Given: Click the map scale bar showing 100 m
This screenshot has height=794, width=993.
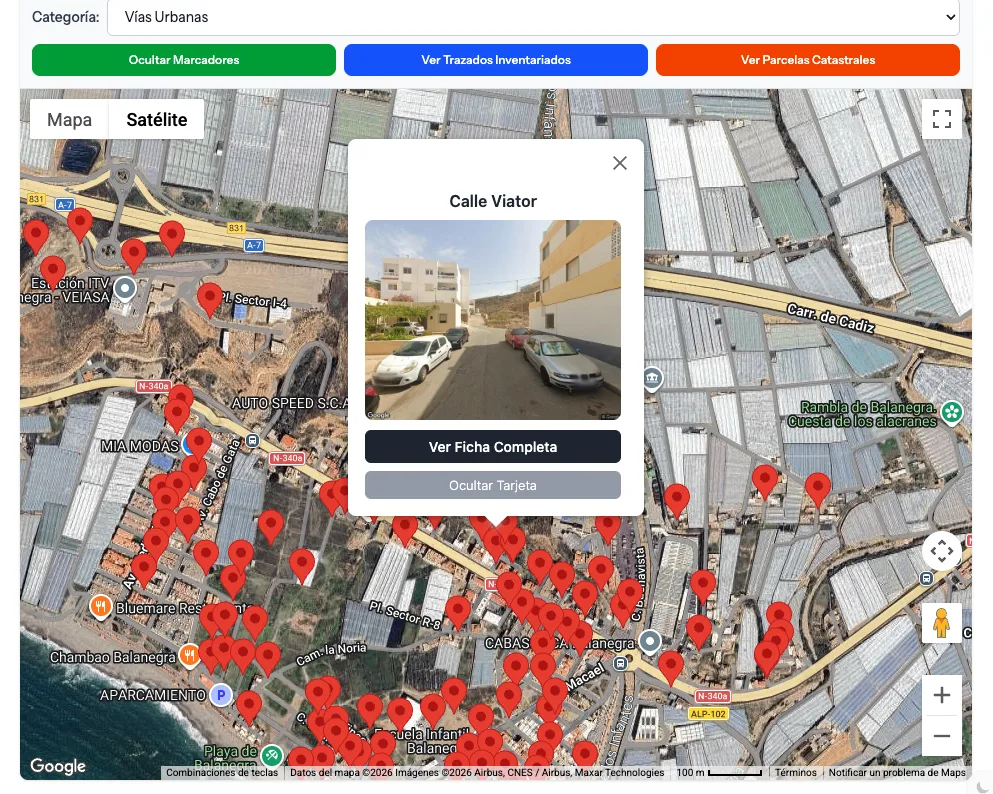Looking at the screenshot, I should click(718, 772).
